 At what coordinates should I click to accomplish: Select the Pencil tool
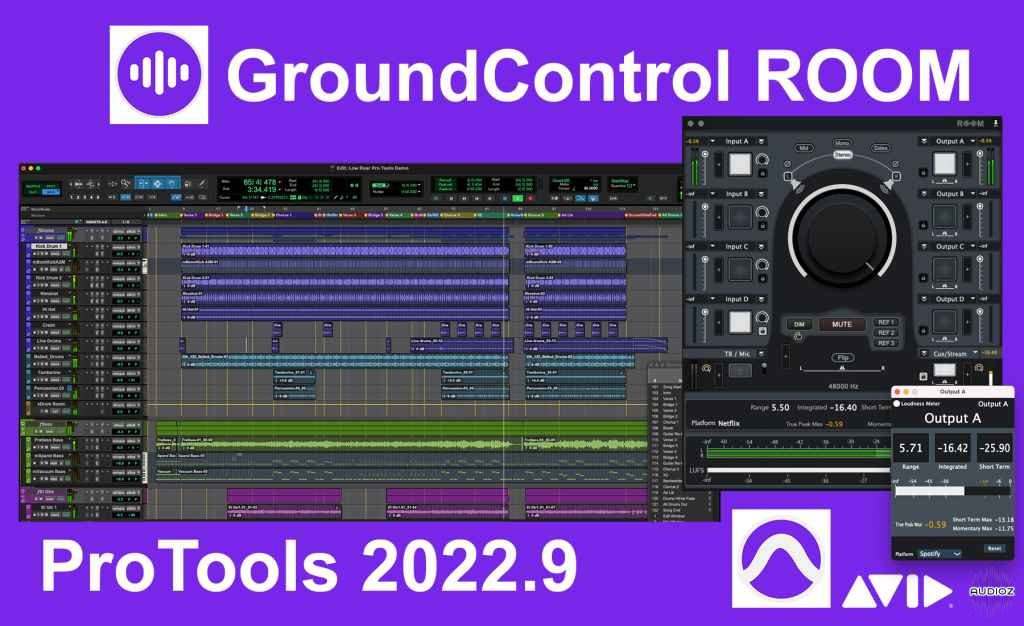pos(204,183)
